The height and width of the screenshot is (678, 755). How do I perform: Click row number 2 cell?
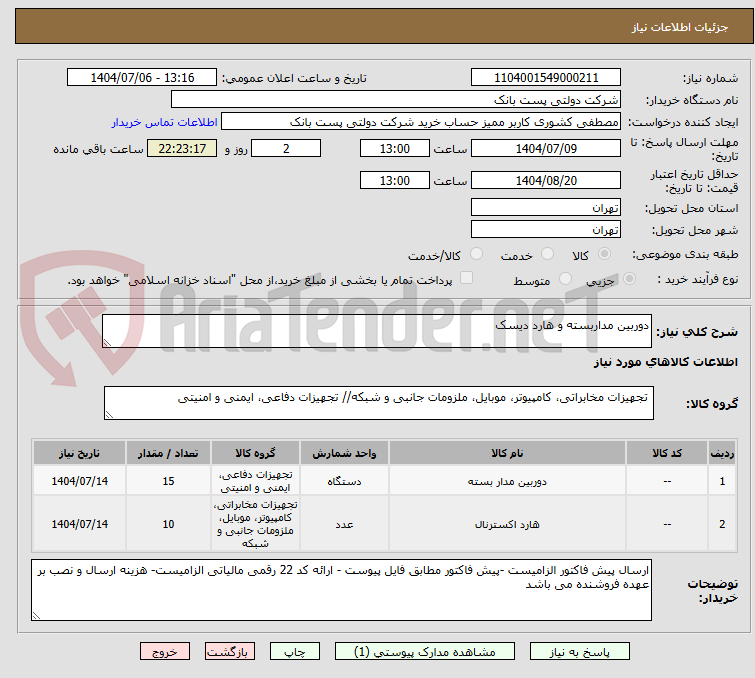(x=722, y=524)
